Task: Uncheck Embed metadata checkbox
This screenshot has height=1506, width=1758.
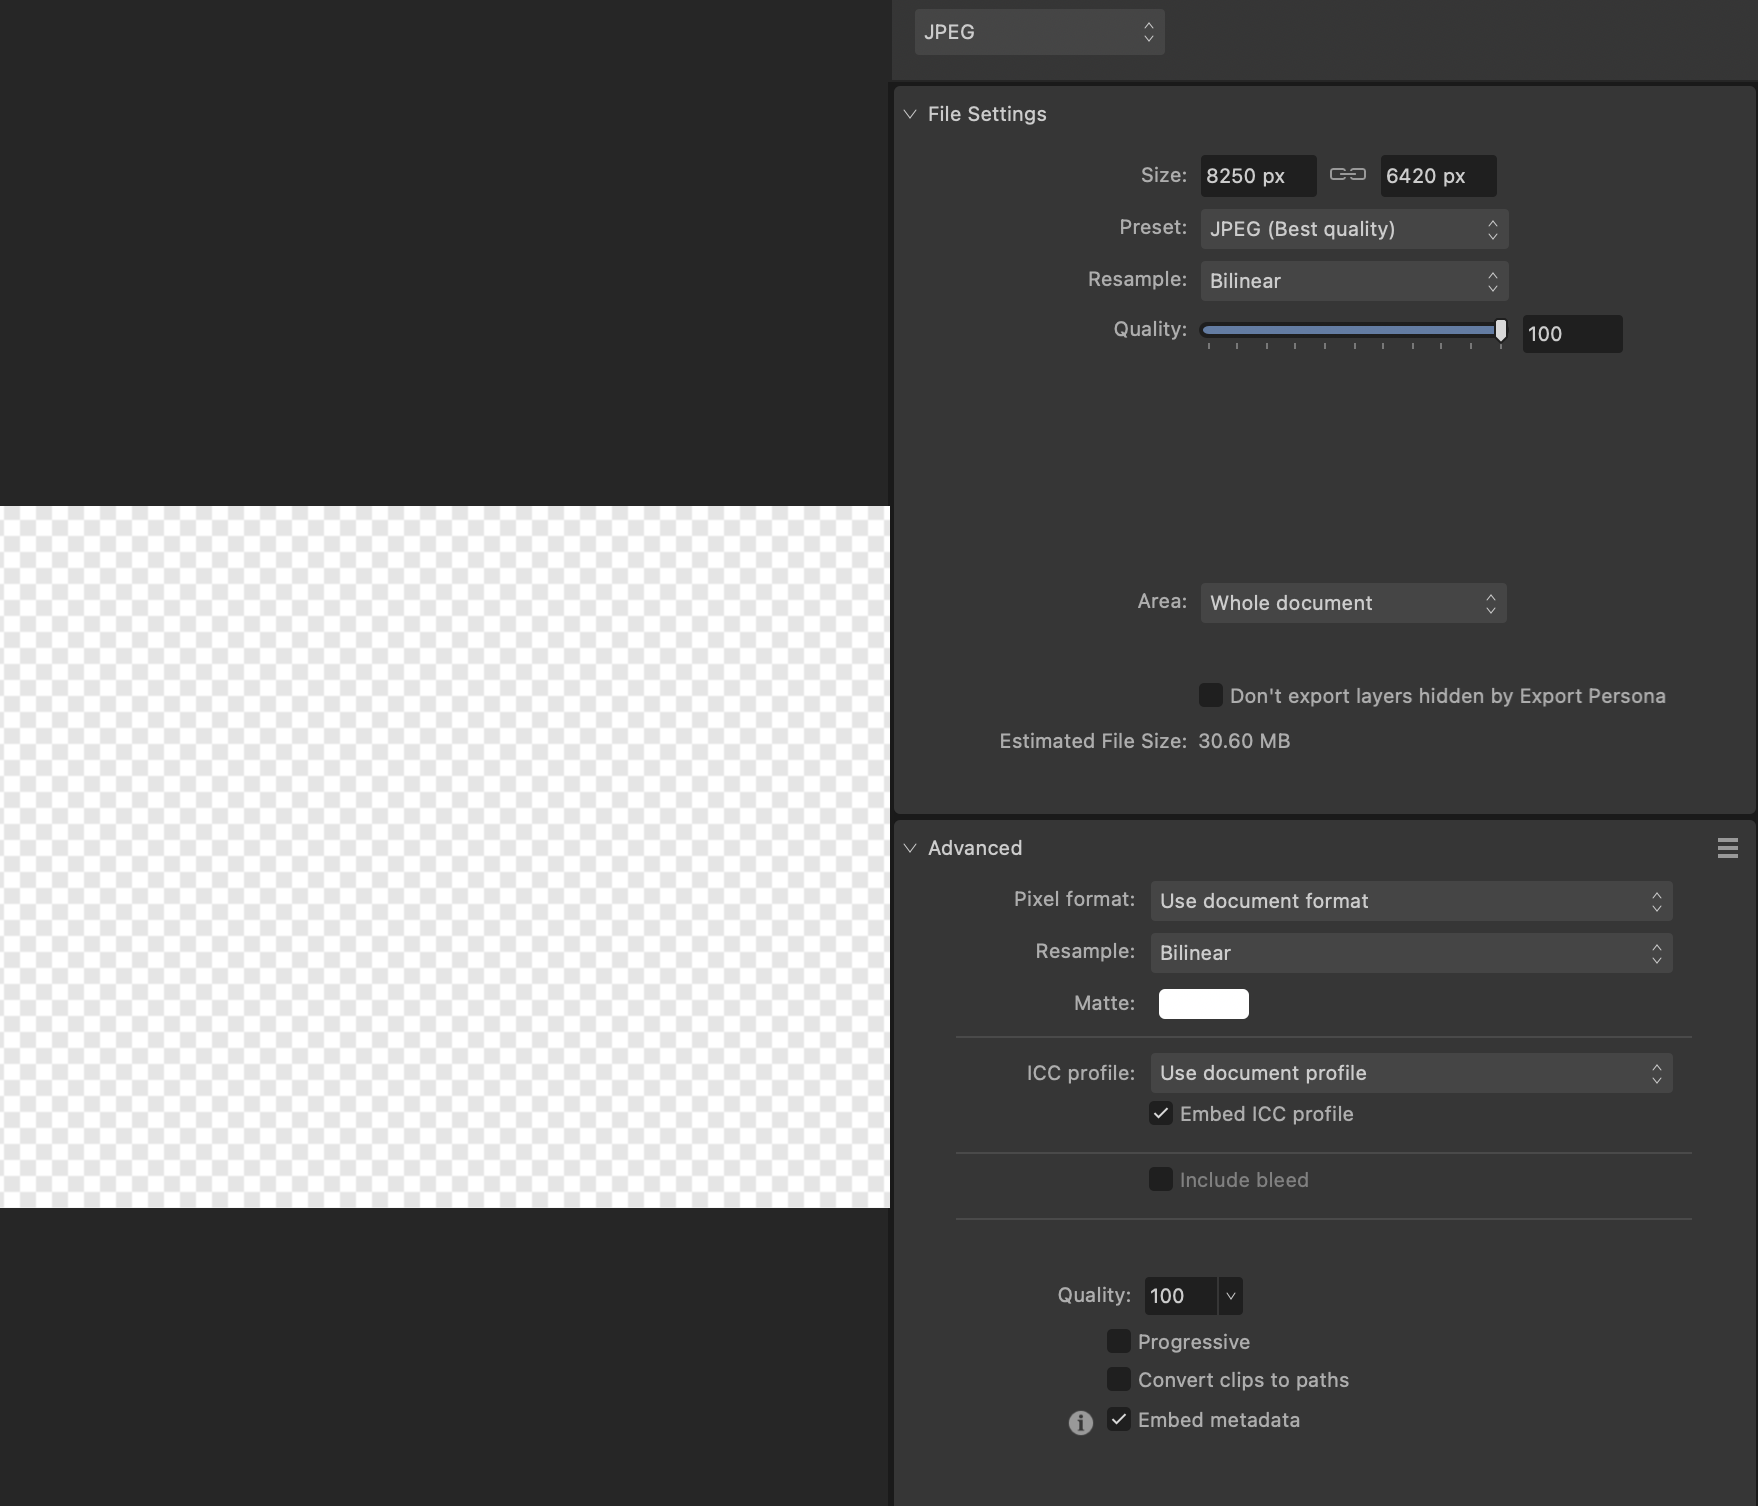Action: [1118, 1419]
